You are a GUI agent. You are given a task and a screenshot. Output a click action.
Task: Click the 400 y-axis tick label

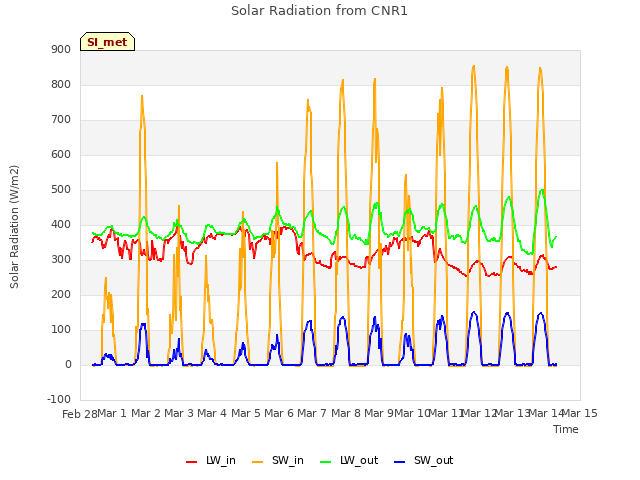pos(61,225)
